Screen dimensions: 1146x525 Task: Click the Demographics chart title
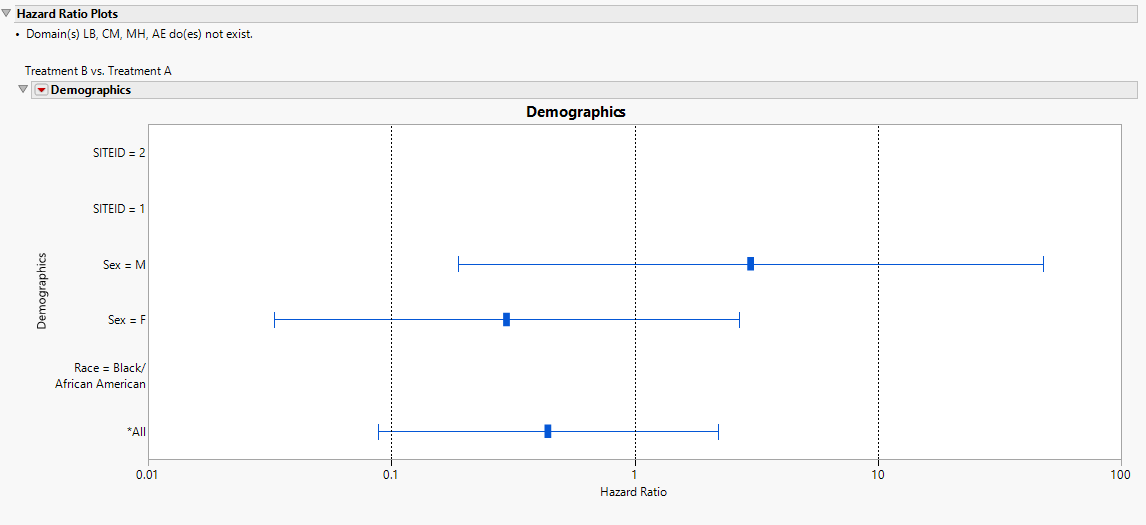[x=576, y=113]
